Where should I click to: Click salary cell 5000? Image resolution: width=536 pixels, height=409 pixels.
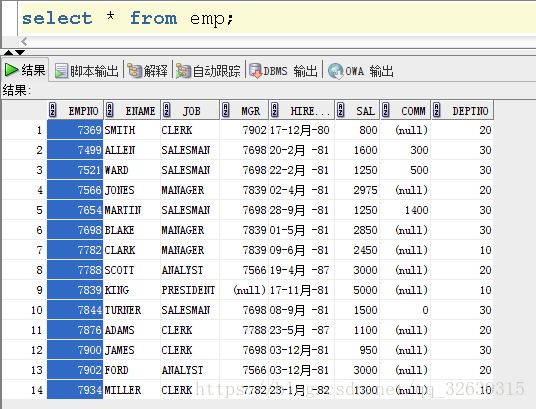(357, 290)
